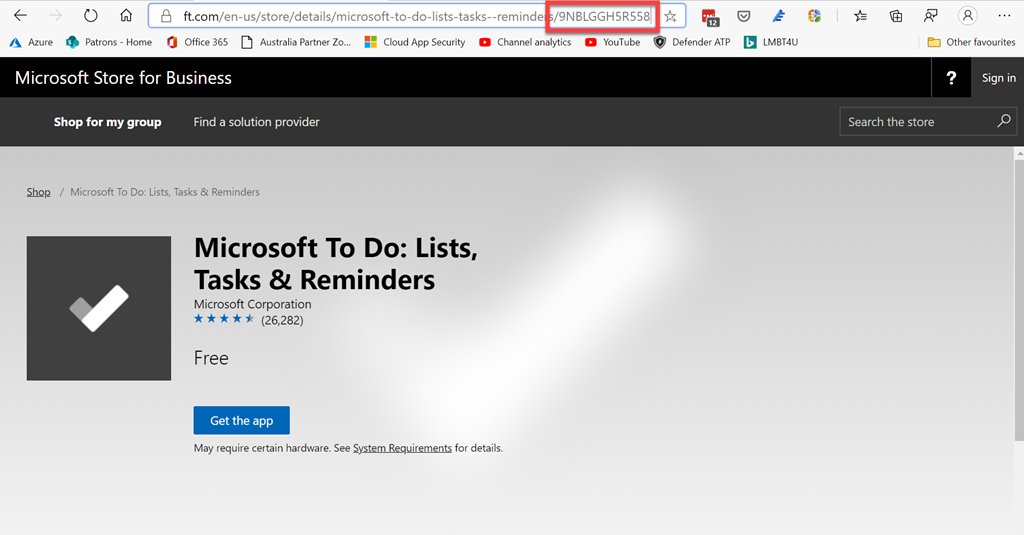Screen dimensions: 1024x535
Task: Open the Collections icon in toolbar
Action: (896, 16)
